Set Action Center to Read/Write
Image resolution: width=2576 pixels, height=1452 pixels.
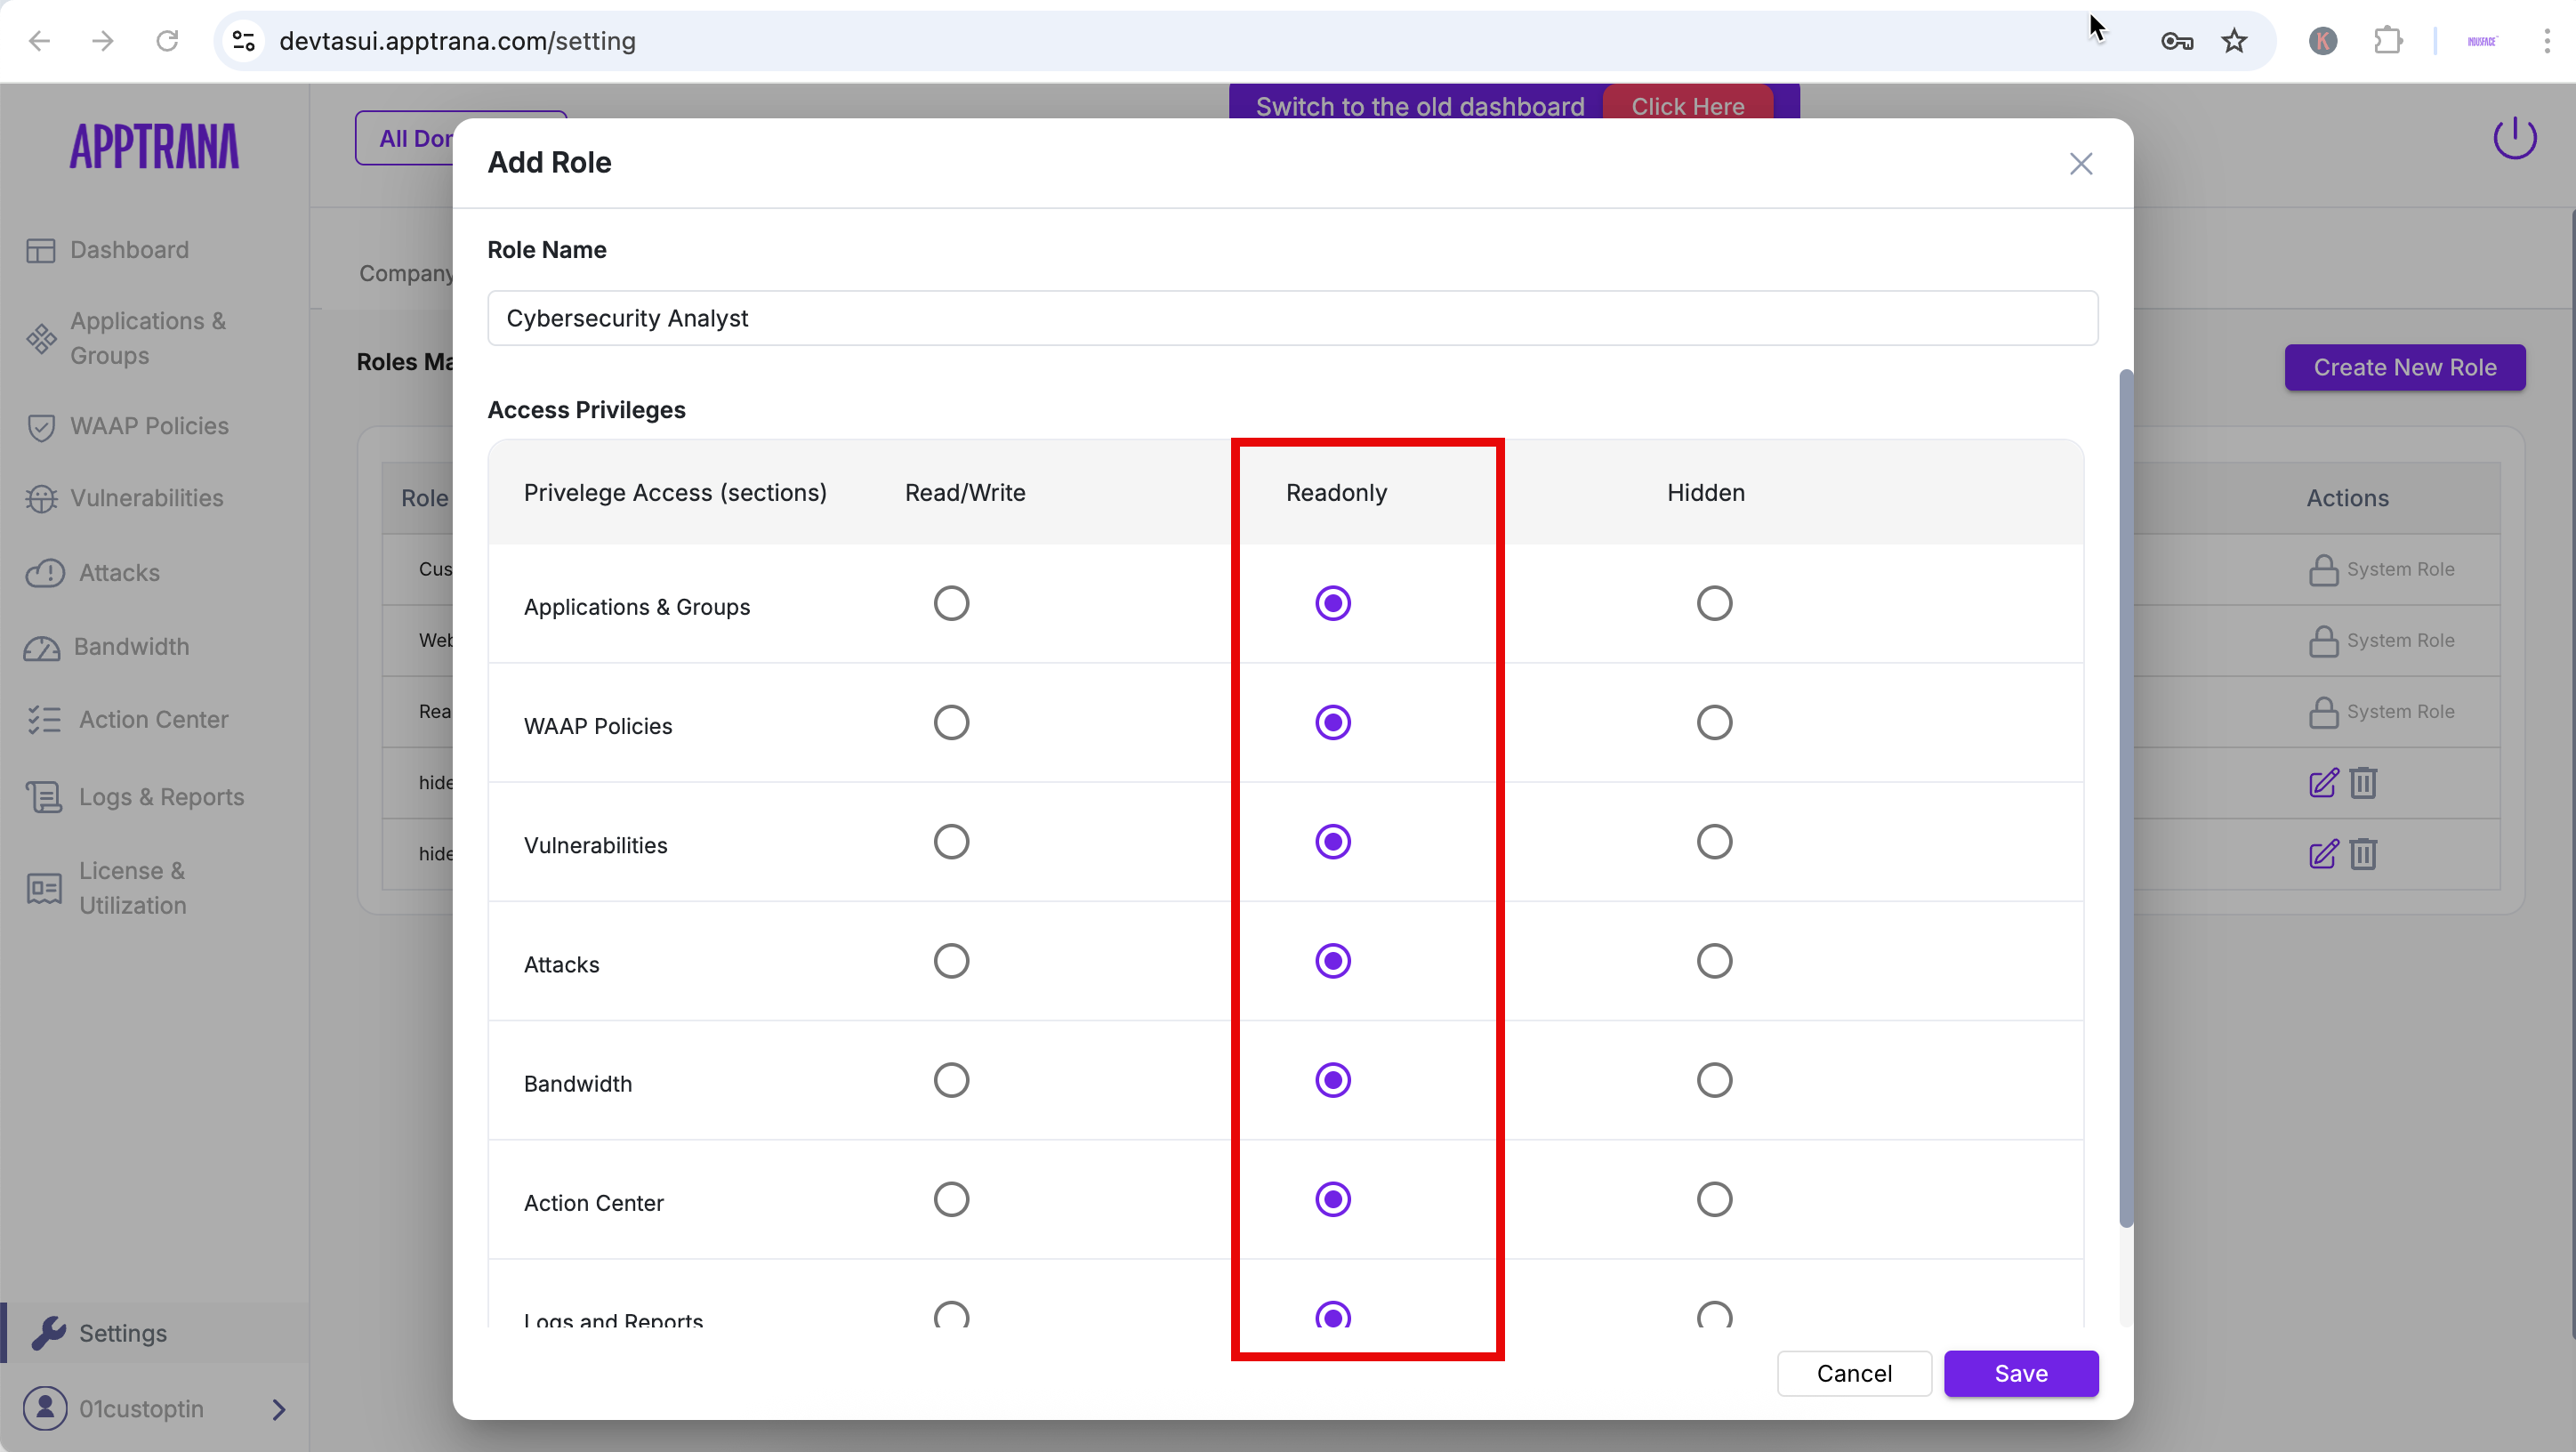coord(951,1199)
